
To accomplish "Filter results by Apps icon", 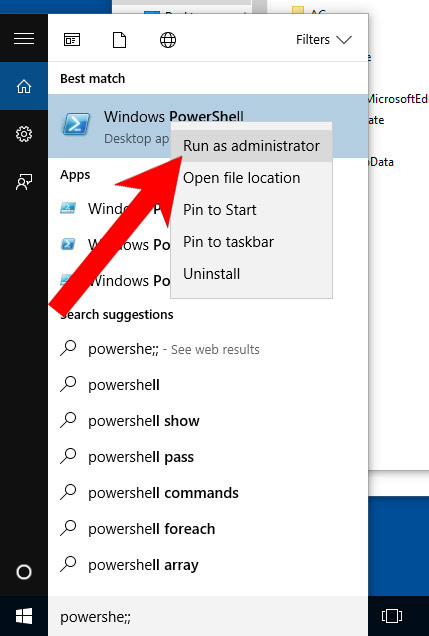I will tap(72, 40).
